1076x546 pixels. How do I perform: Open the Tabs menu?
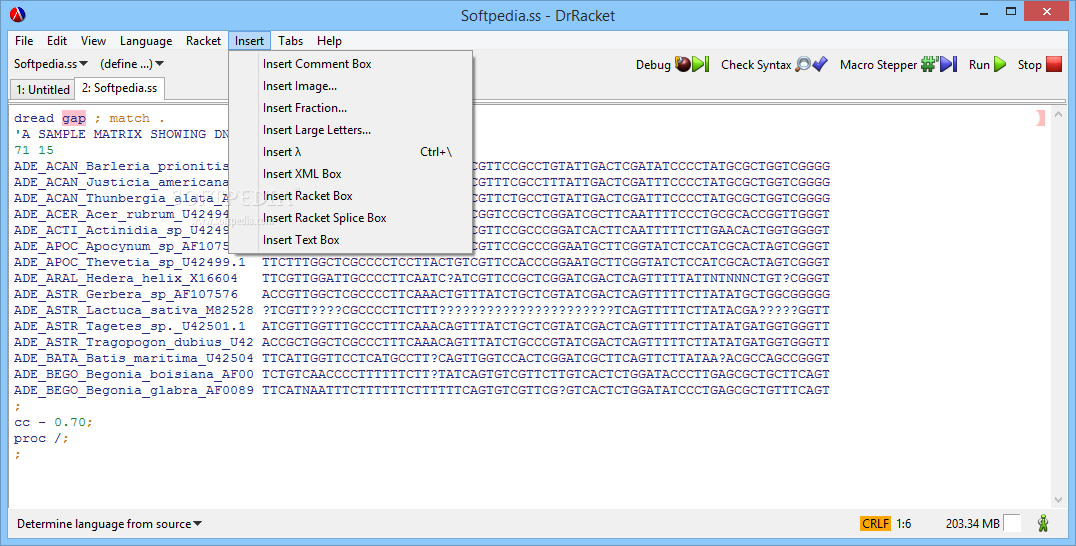[290, 40]
